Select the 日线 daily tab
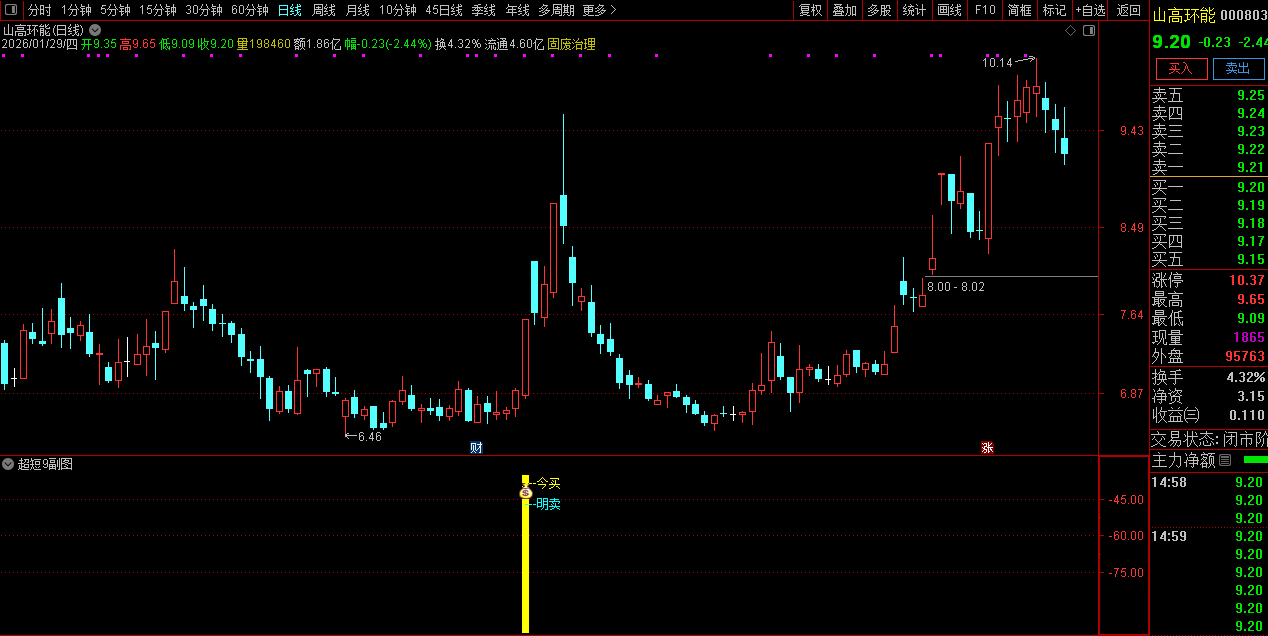The width and height of the screenshot is (1268, 636). [x=289, y=10]
